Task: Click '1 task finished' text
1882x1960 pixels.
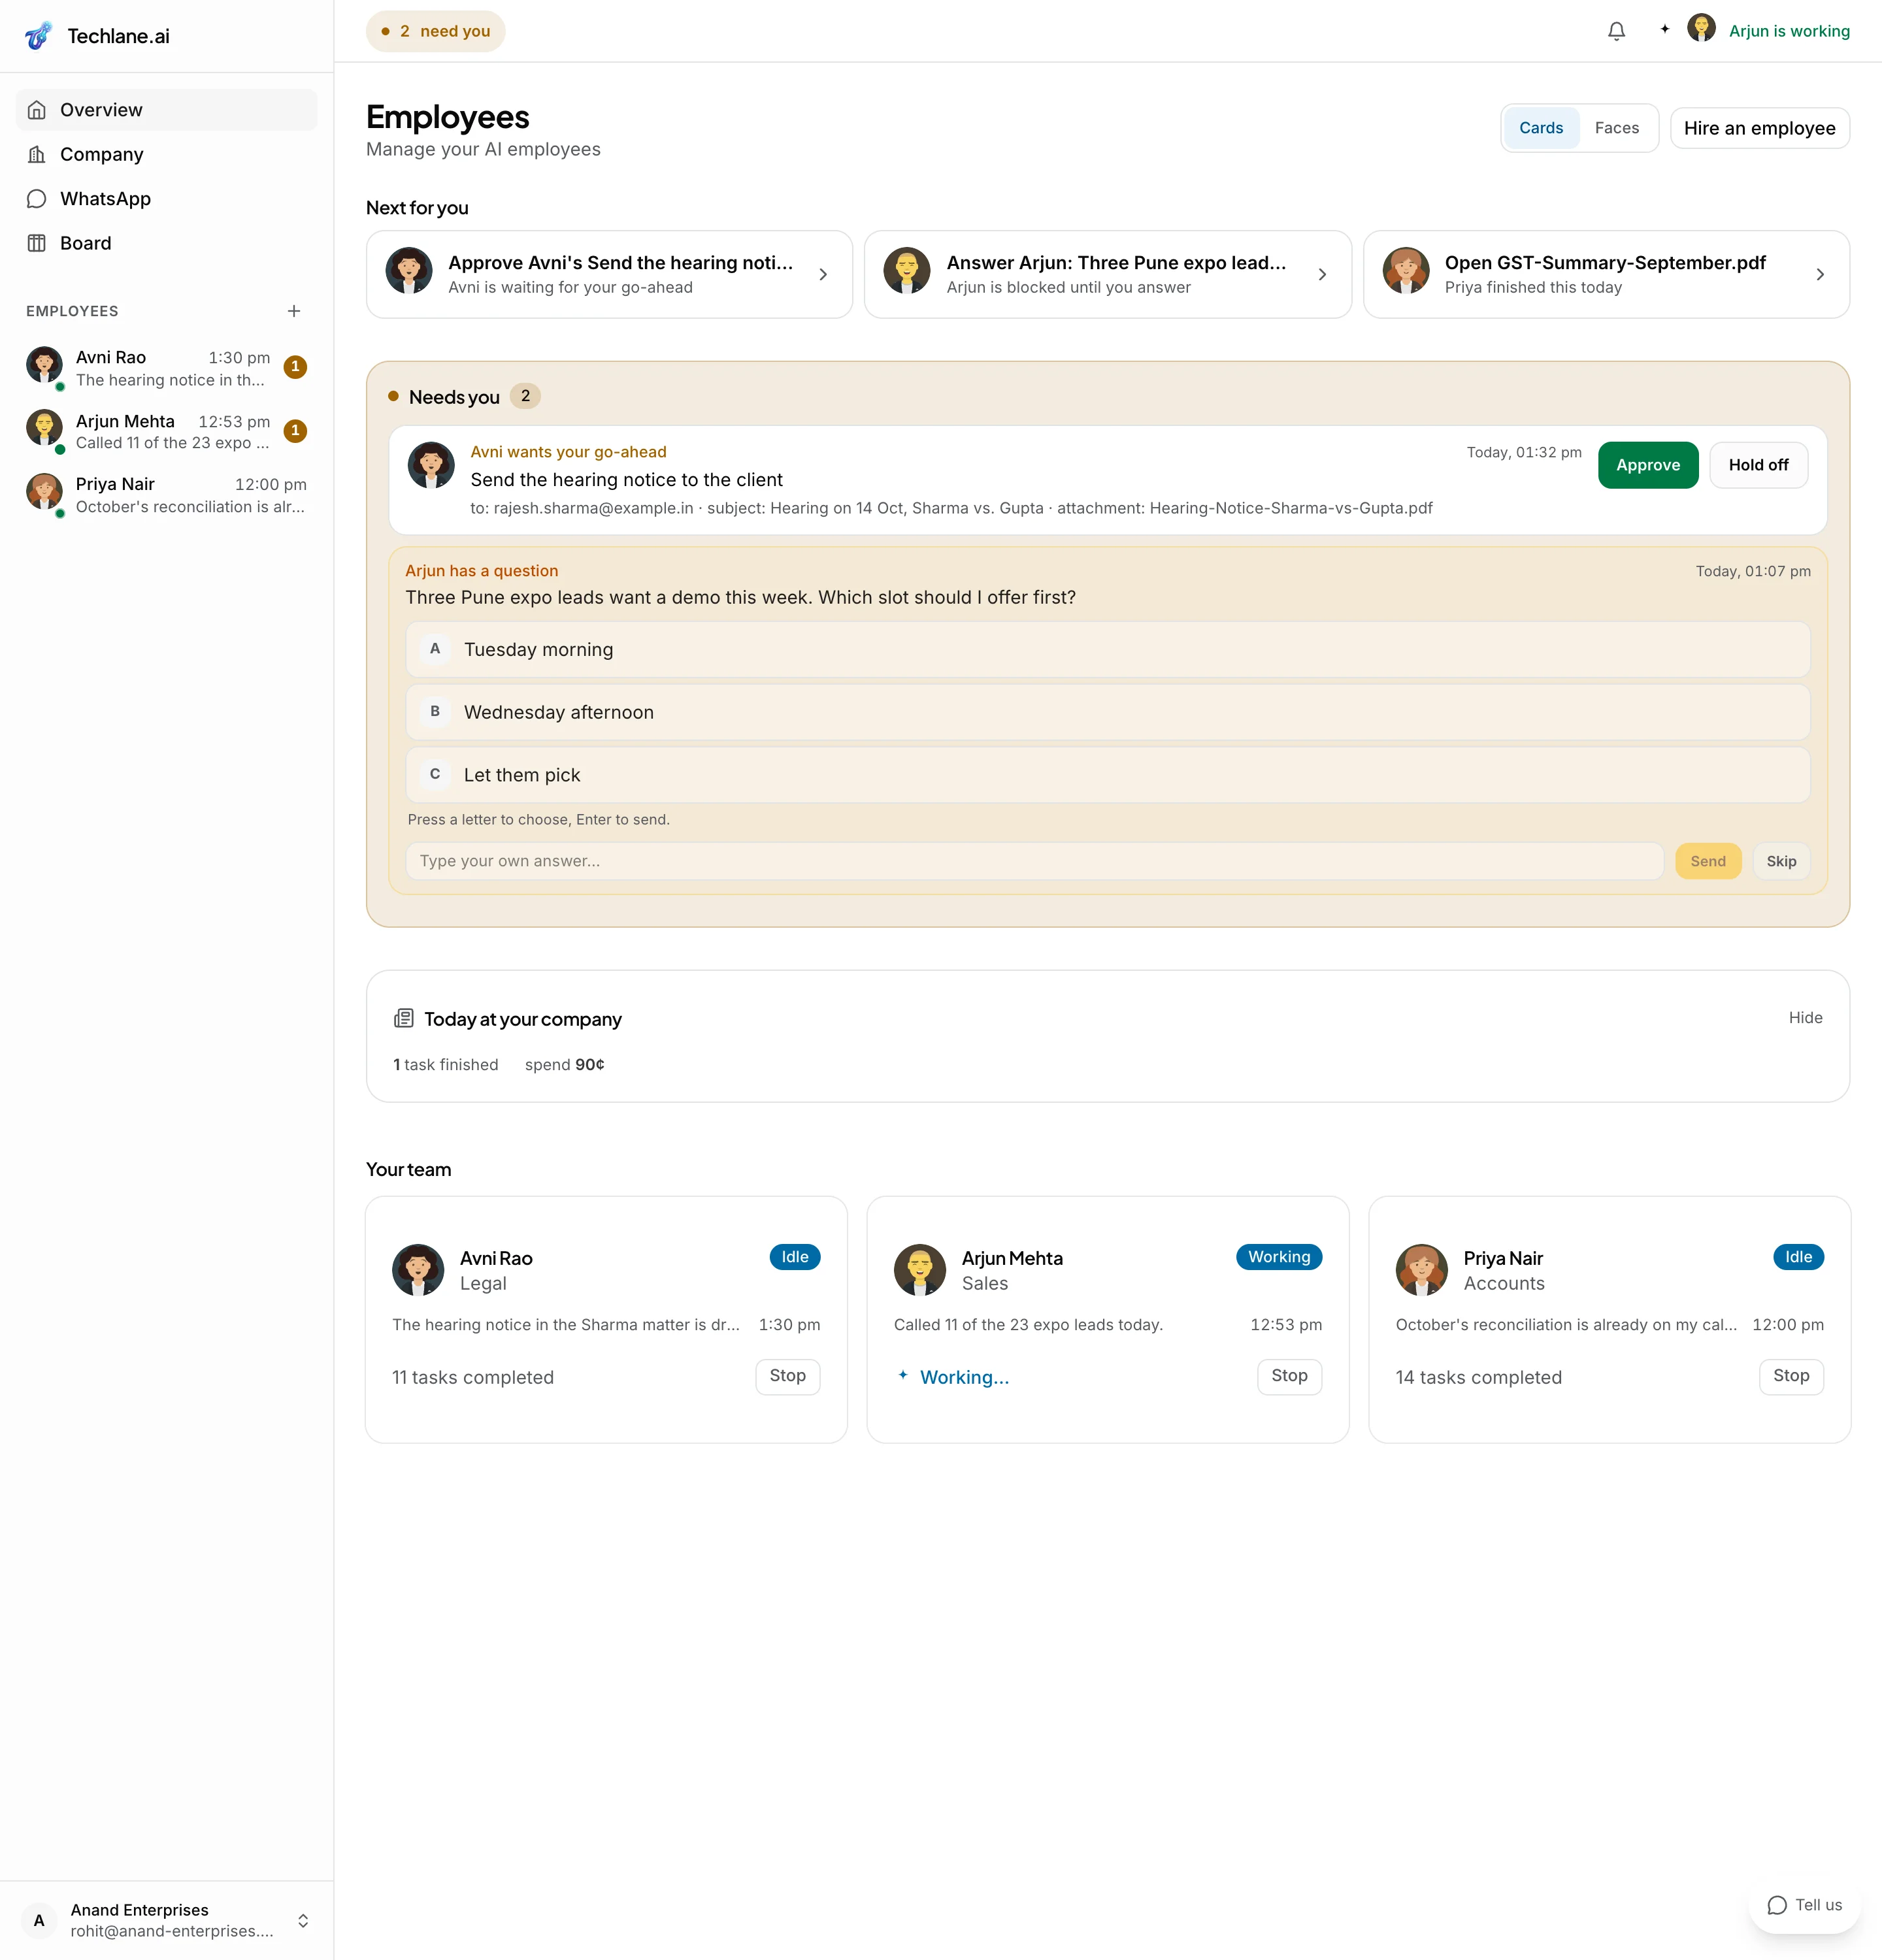Action: tap(445, 1065)
